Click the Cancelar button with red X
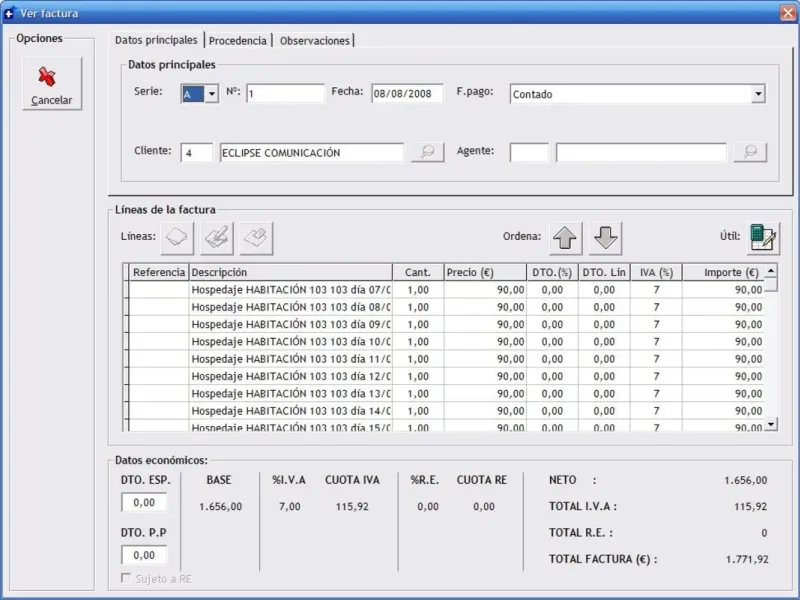This screenshot has width=800, height=600. (52, 84)
